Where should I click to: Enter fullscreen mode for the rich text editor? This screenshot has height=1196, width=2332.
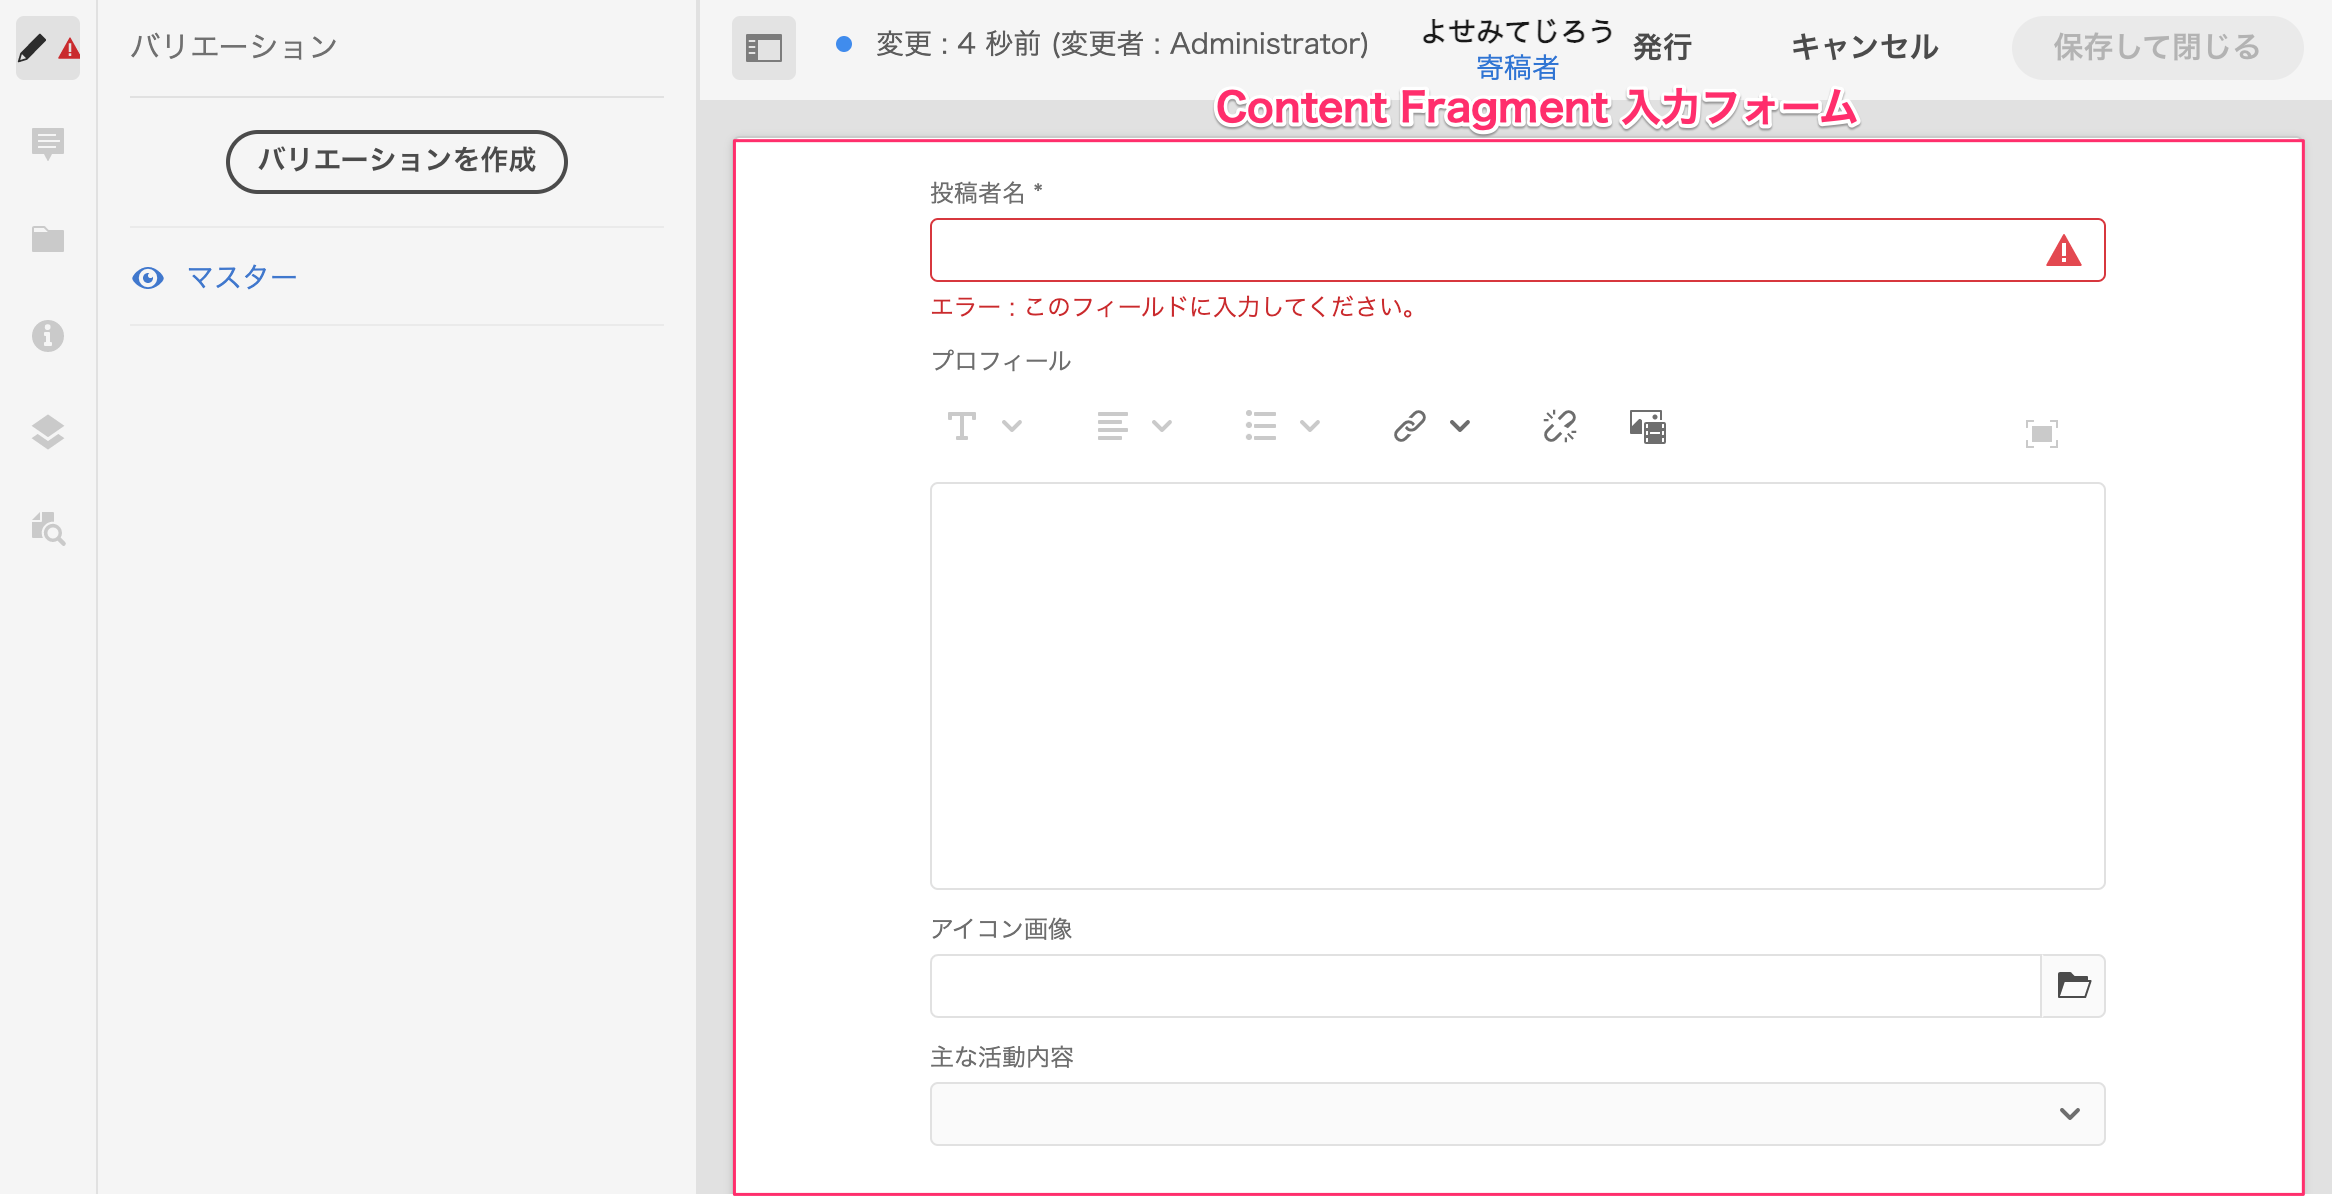tap(2040, 433)
